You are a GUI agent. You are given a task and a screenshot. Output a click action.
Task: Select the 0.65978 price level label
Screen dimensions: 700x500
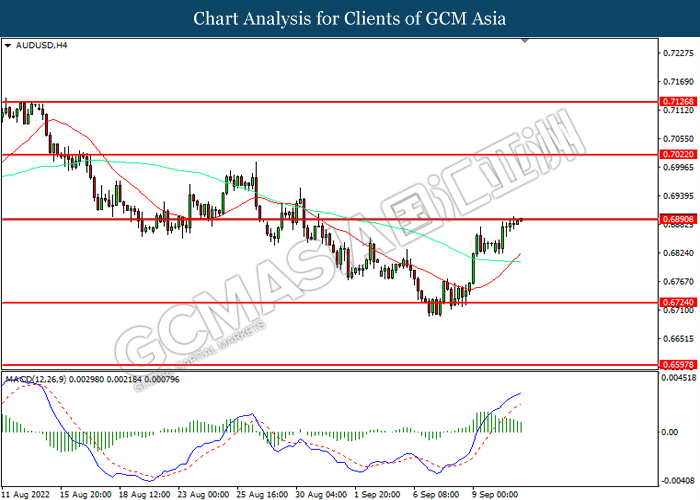(x=678, y=365)
